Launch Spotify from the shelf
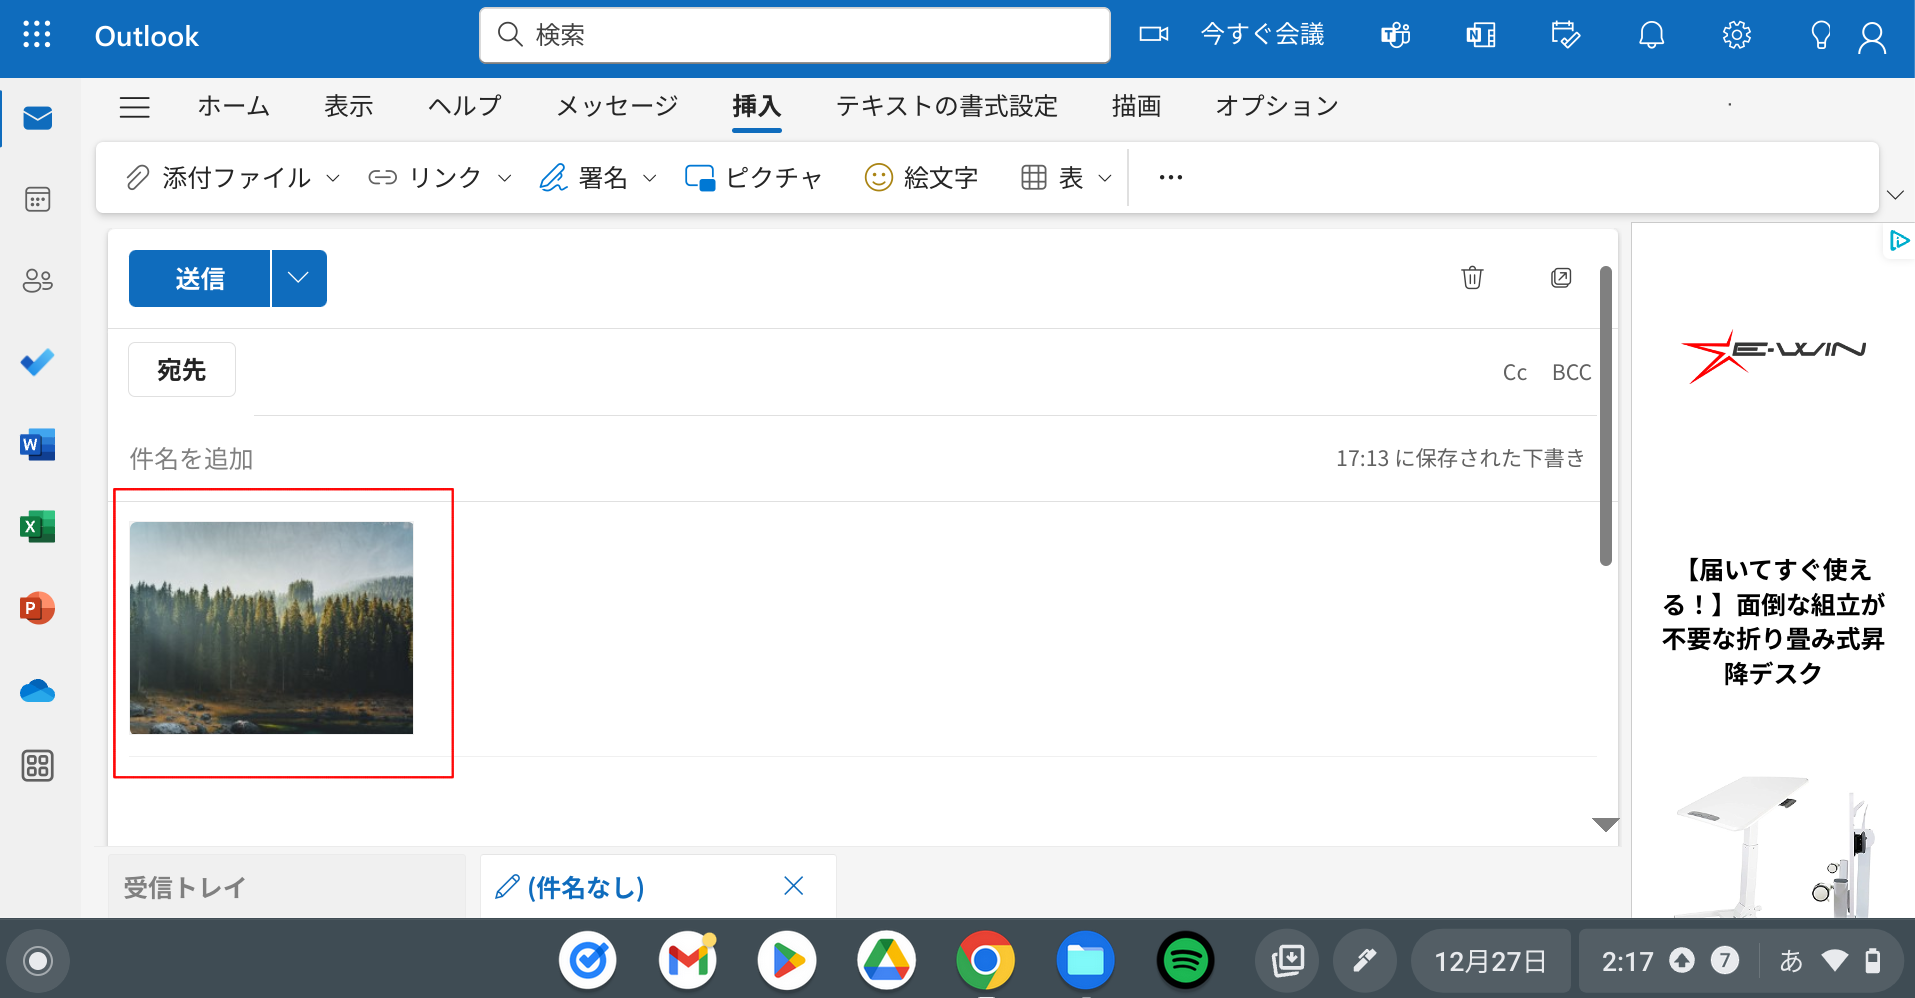The height and width of the screenshot is (998, 1915). 1185,960
